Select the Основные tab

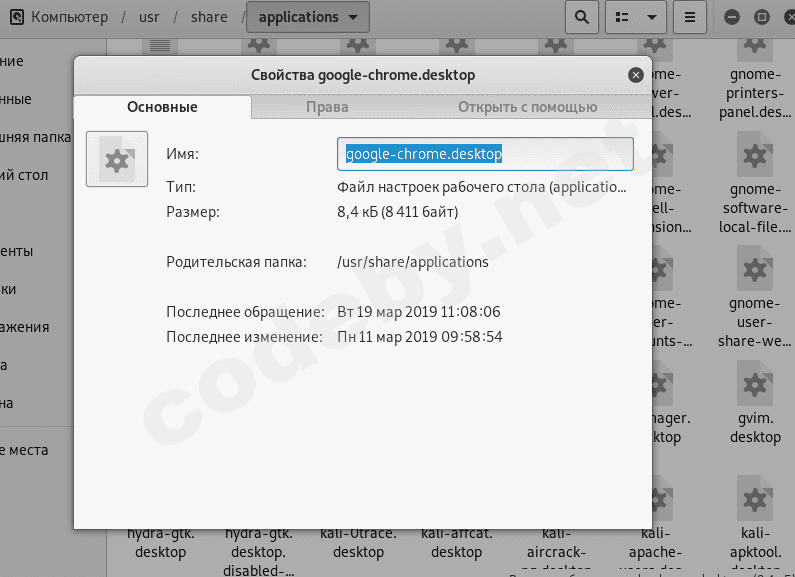point(162,107)
